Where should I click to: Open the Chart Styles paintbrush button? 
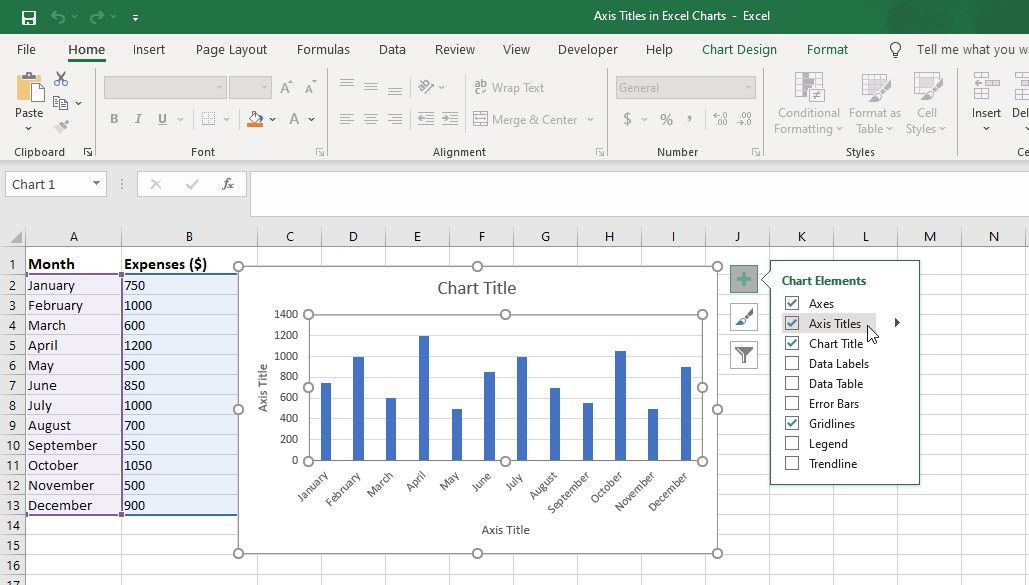744,317
